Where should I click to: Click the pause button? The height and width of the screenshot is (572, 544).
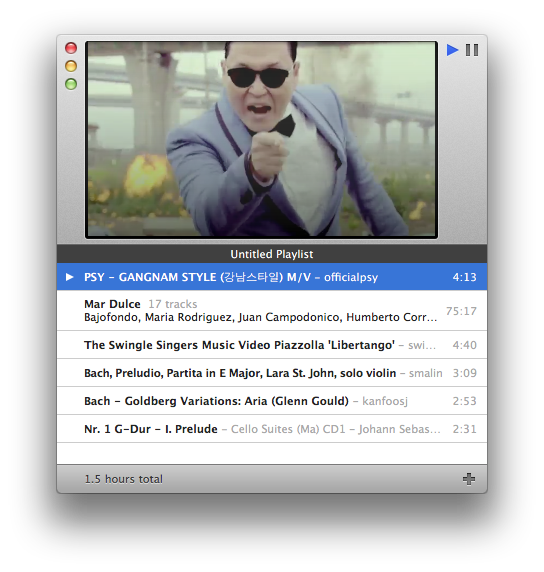tap(472, 50)
